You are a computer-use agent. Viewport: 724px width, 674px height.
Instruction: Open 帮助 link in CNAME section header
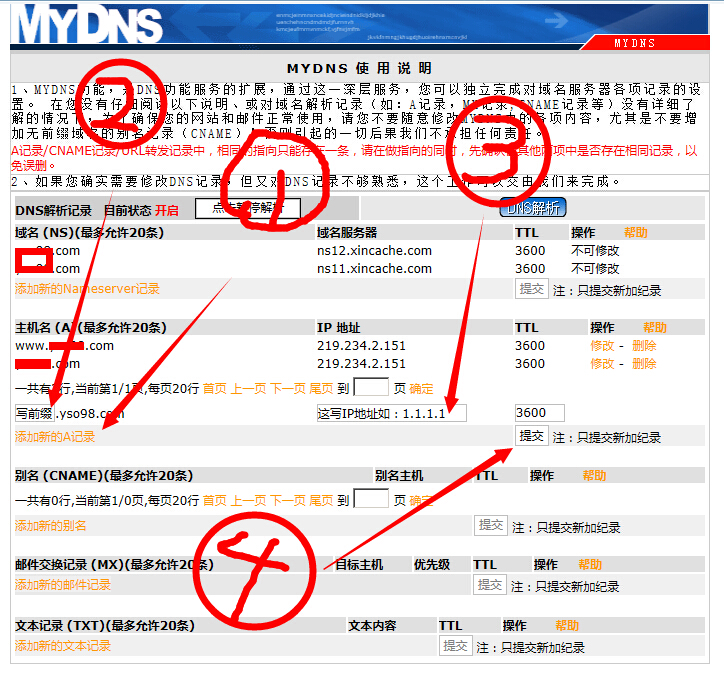coord(594,475)
